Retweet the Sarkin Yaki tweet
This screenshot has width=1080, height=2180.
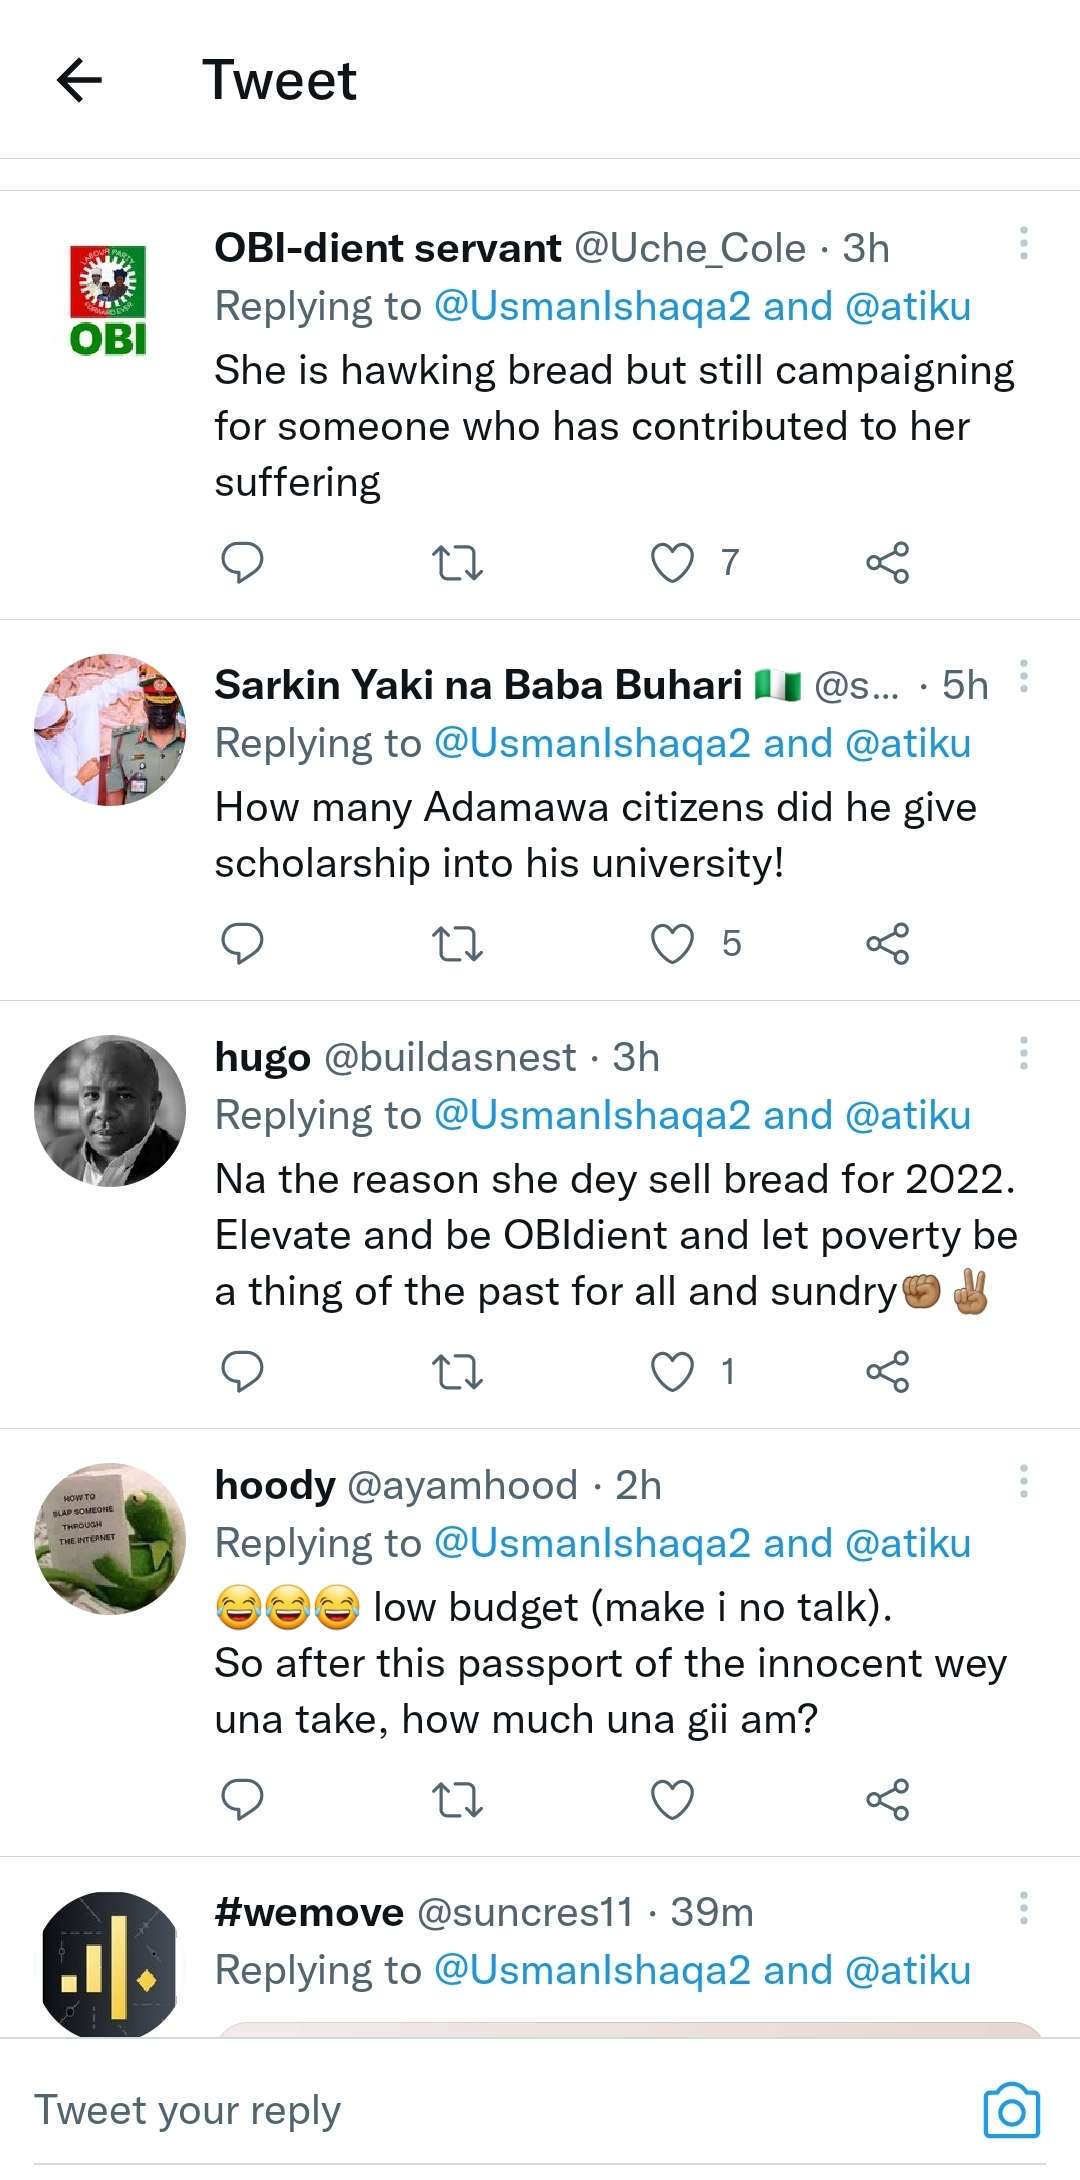coord(457,943)
